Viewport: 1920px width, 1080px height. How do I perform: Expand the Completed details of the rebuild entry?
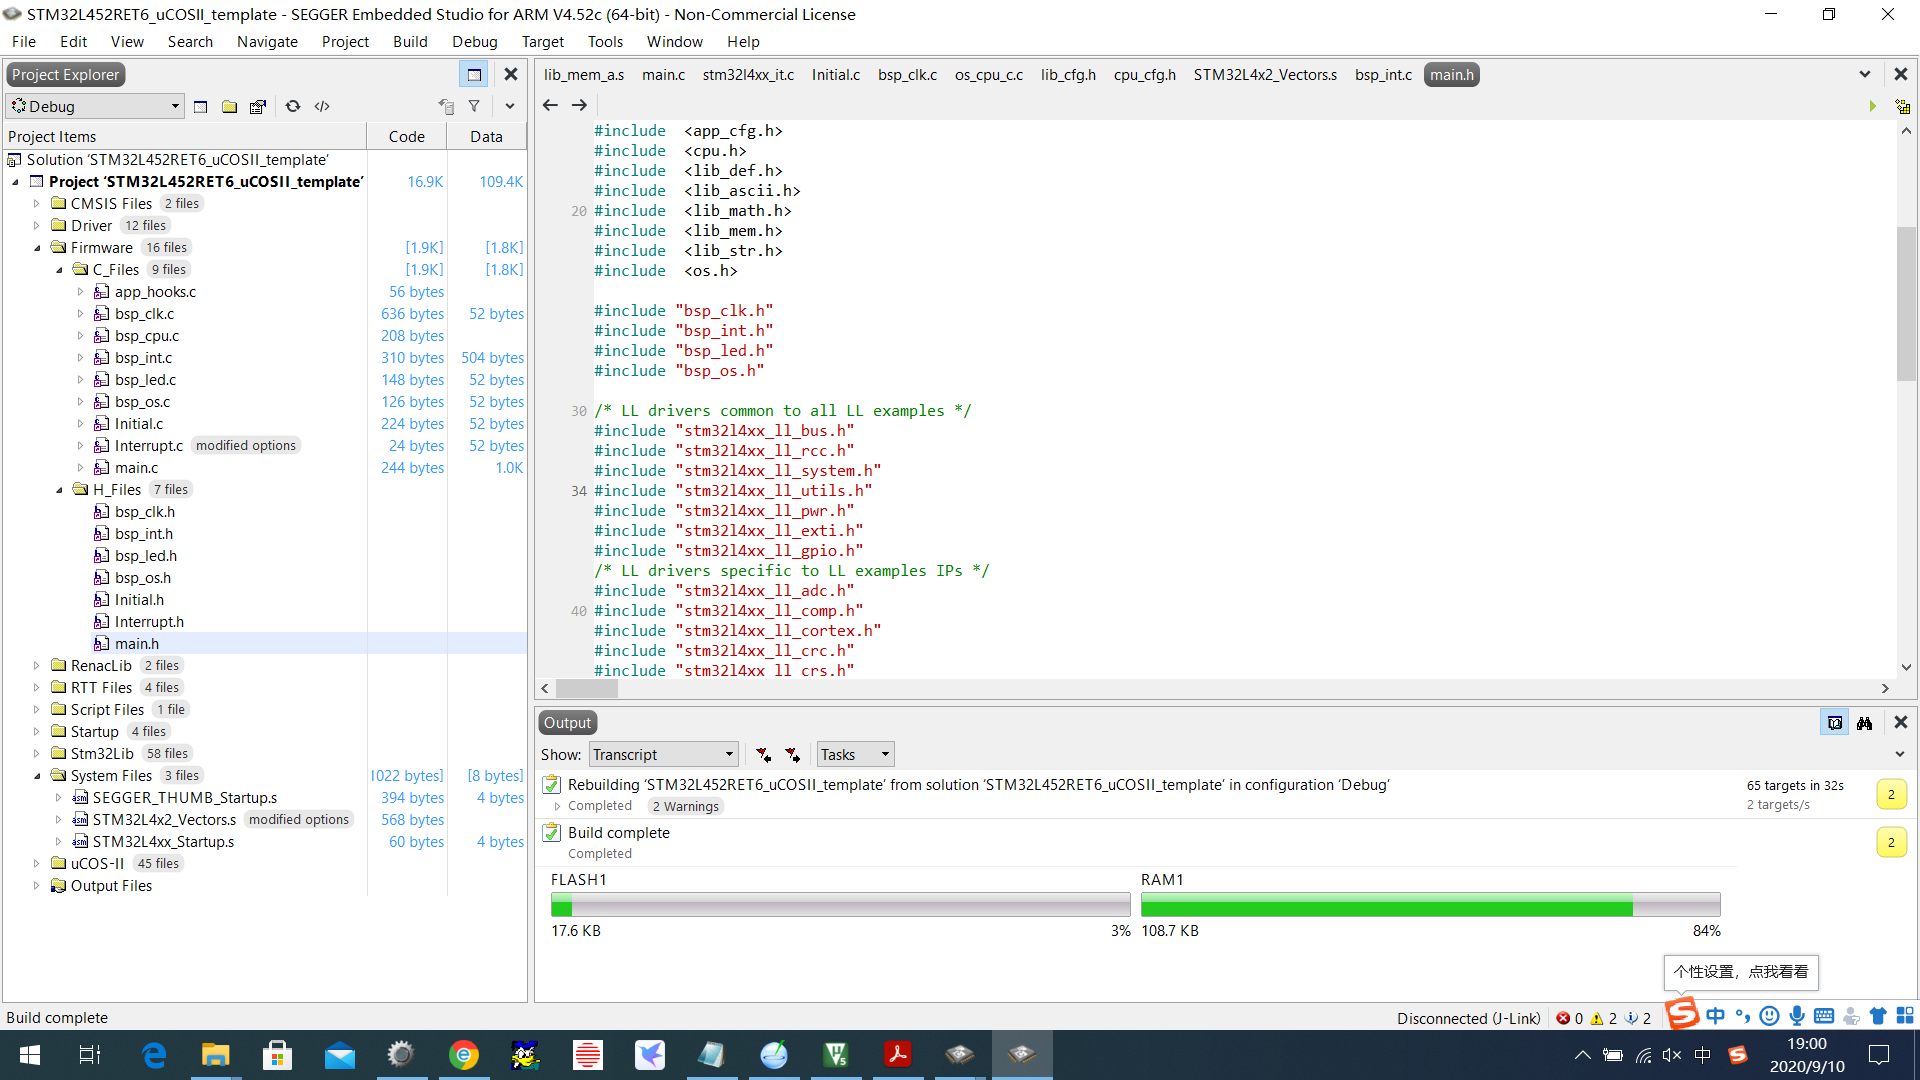pyautogui.click(x=557, y=806)
